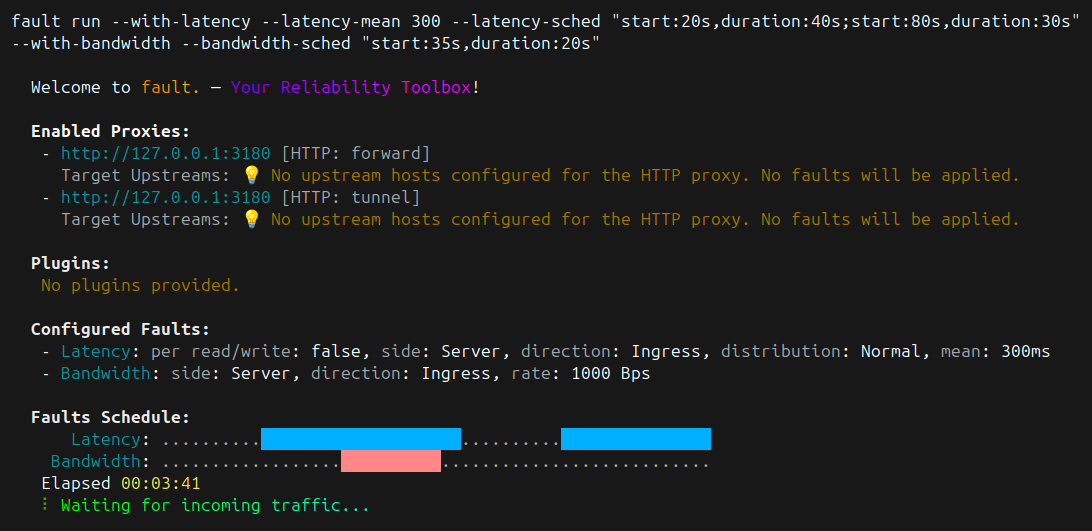Click the Plugins heading
The height and width of the screenshot is (531, 1092).
click(70, 263)
